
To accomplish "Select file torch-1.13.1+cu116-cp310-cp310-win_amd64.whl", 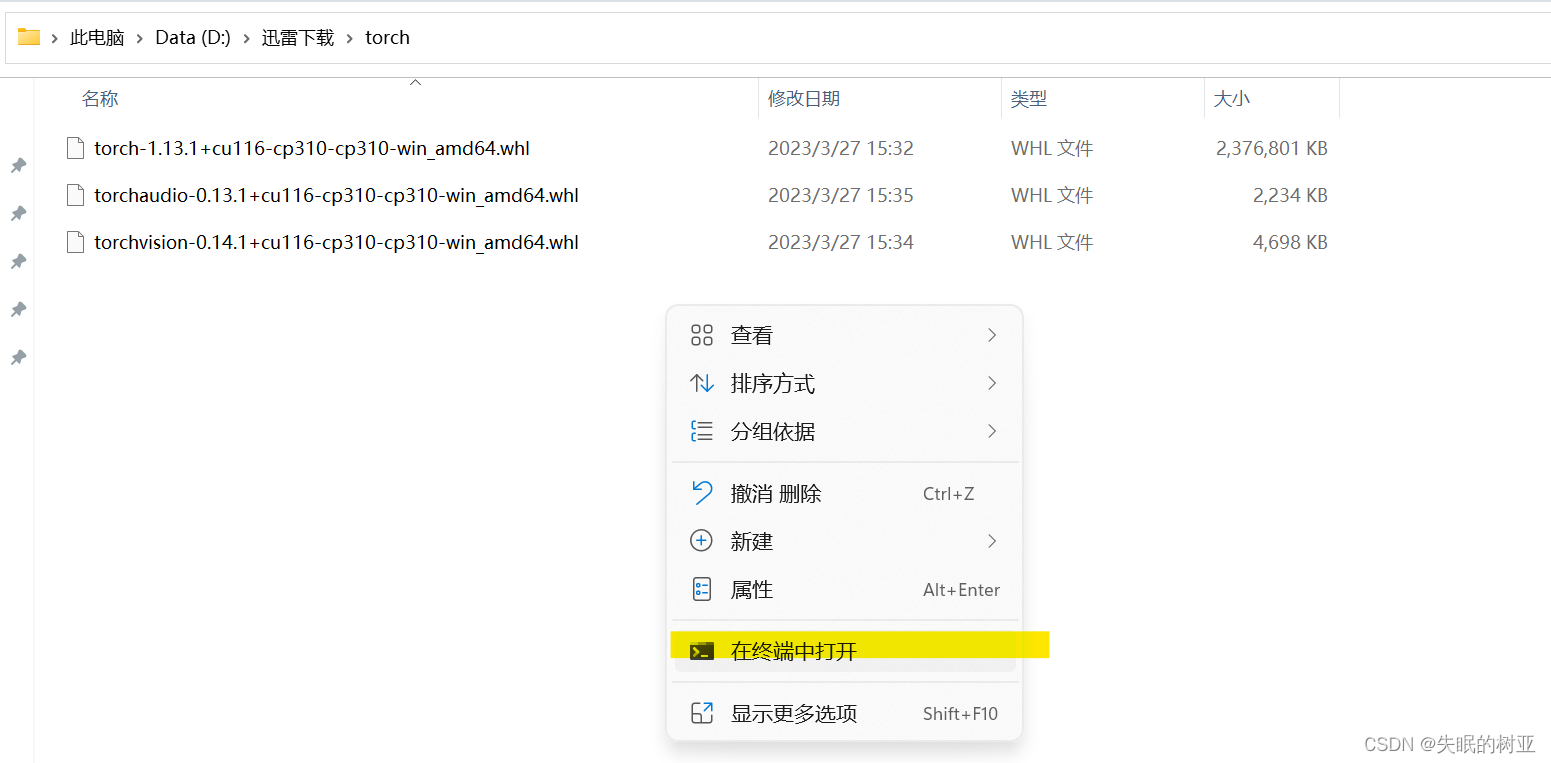I will click(312, 148).
